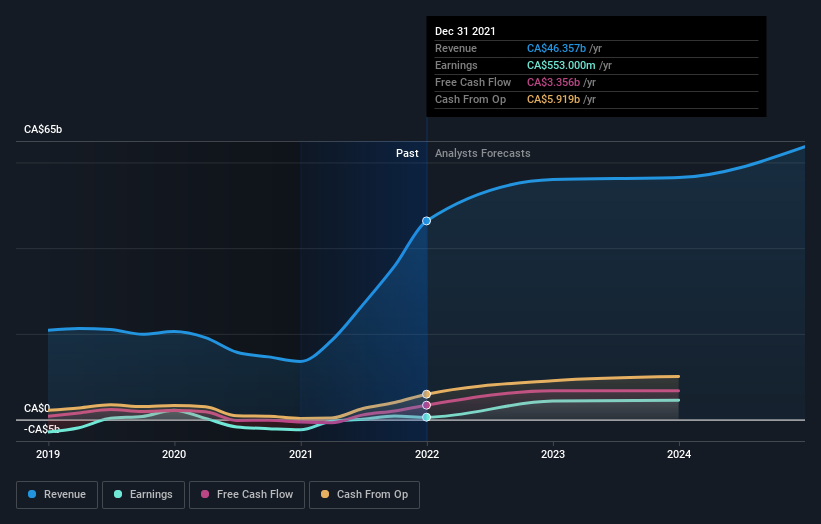Select the 2022 x-axis label
Screen dimensions: 821x524
(x=427, y=454)
